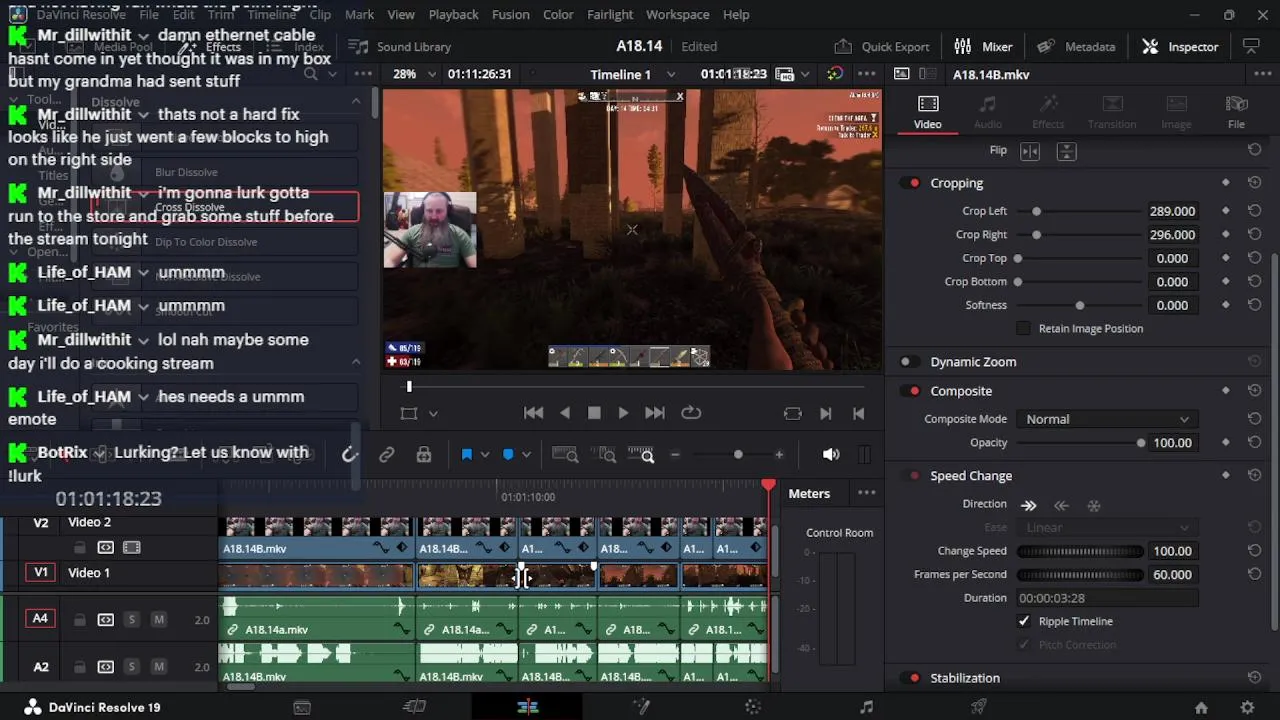Adjust the Opacity slider handle
The image size is (1280, 720).
pos(1141,443)
